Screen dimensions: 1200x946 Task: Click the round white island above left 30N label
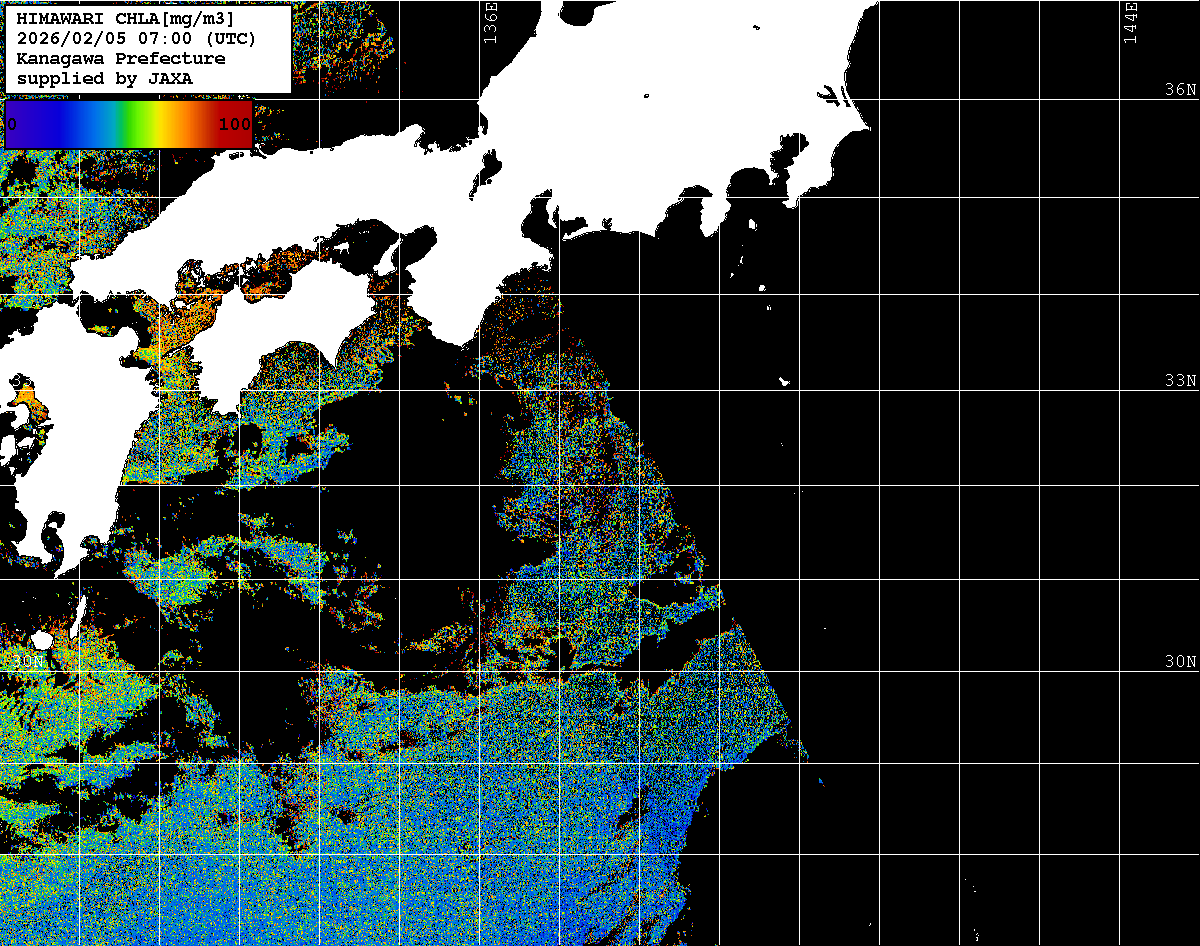click(x=42, y=639)
